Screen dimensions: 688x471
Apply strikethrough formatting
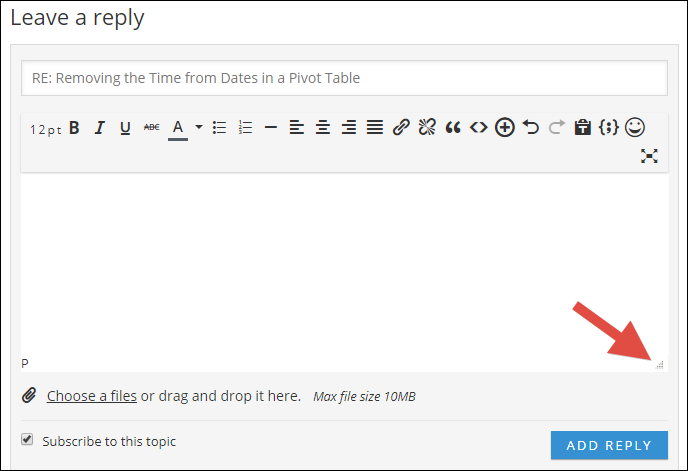coord(151,127)
